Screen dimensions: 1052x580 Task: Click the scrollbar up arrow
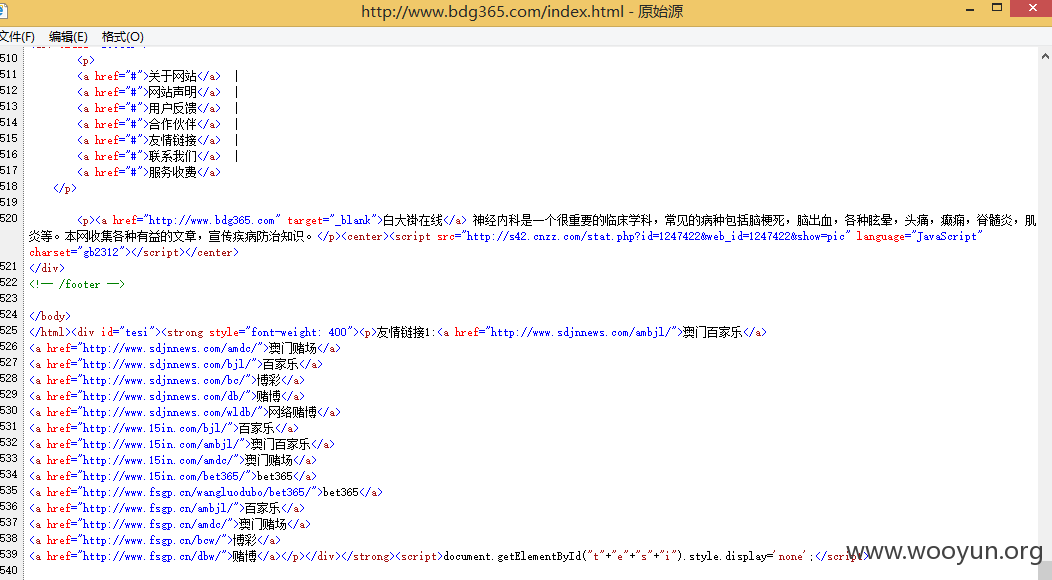point(1045,57)
